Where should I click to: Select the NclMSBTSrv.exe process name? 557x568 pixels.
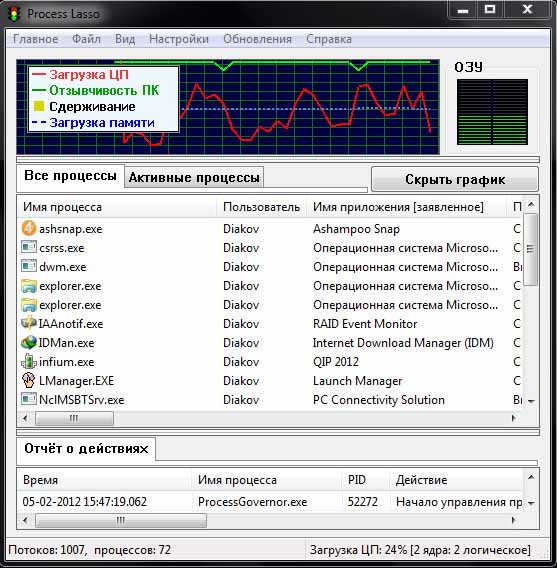81,400
